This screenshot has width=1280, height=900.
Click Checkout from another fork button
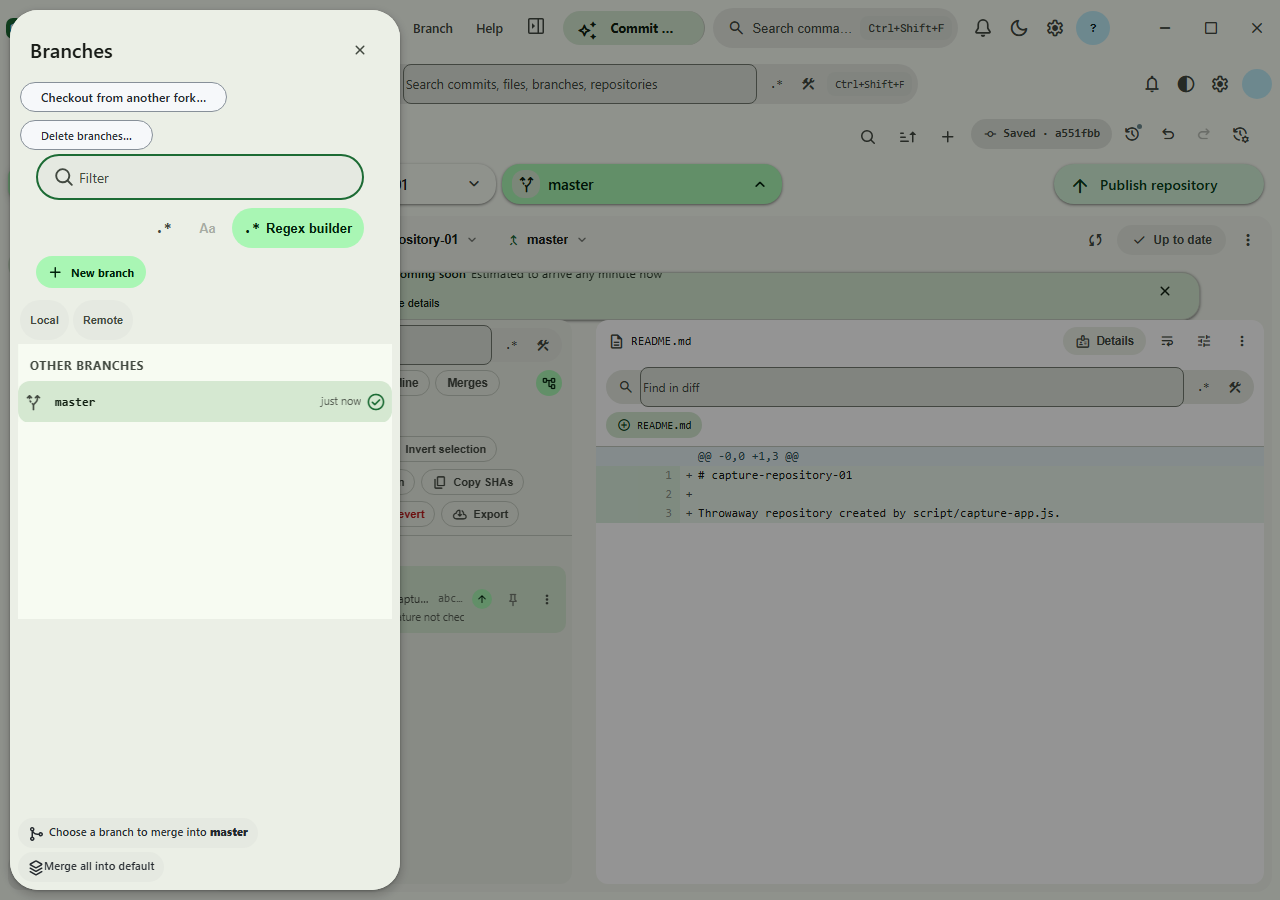click(x=123, y=97)
